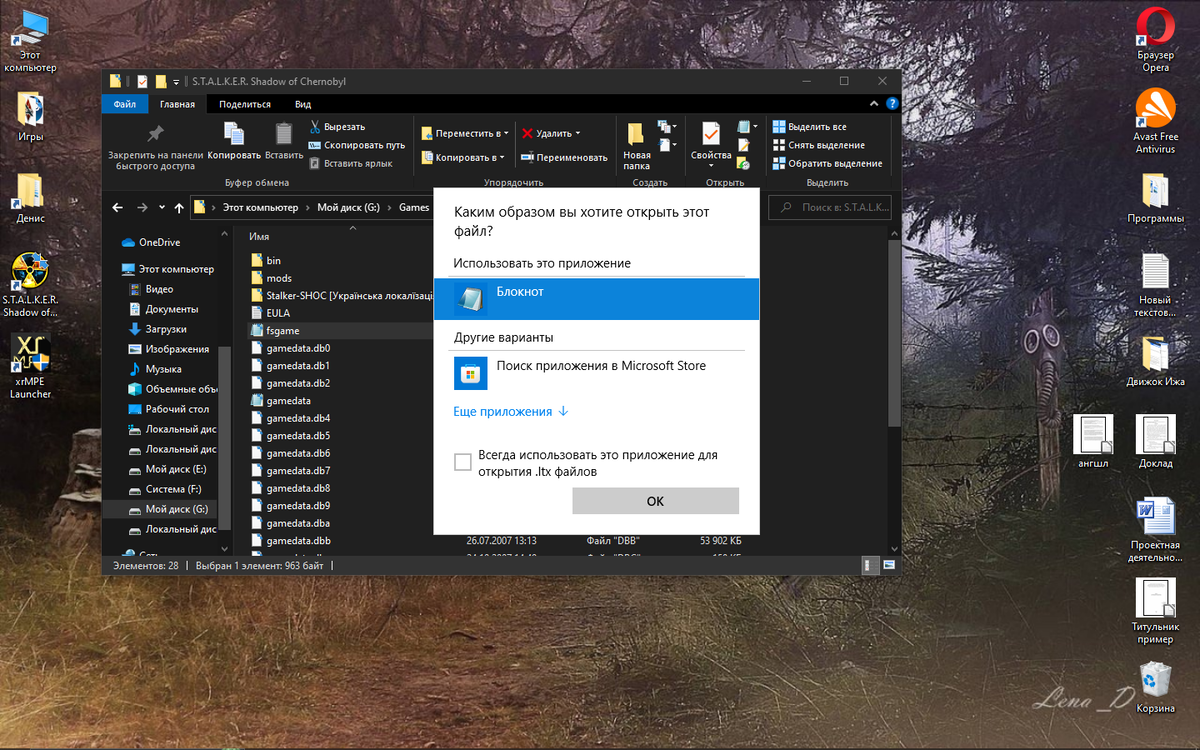Viewport: 1200px width, 750px height.
Task: Sort files by the Имя column header
Action: [259, 237]
